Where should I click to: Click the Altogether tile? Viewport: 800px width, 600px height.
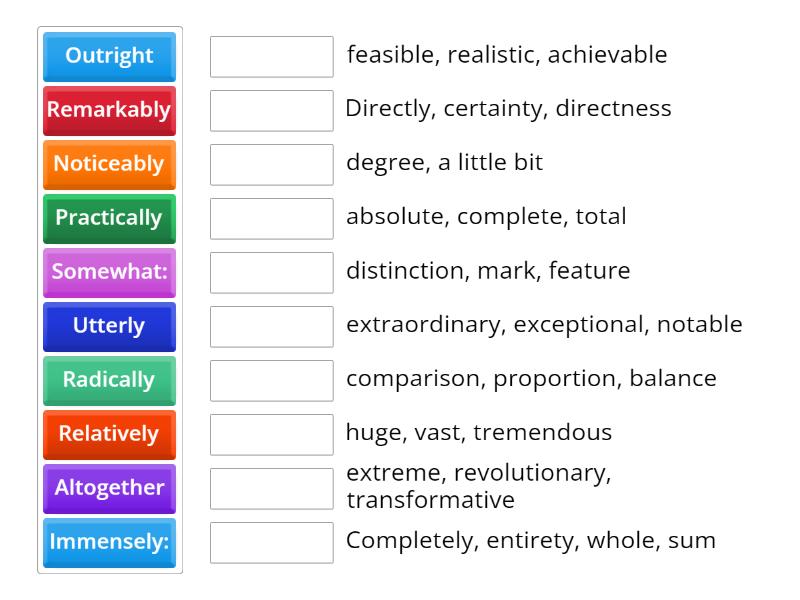pyautogui.click(x=108, y=488)
